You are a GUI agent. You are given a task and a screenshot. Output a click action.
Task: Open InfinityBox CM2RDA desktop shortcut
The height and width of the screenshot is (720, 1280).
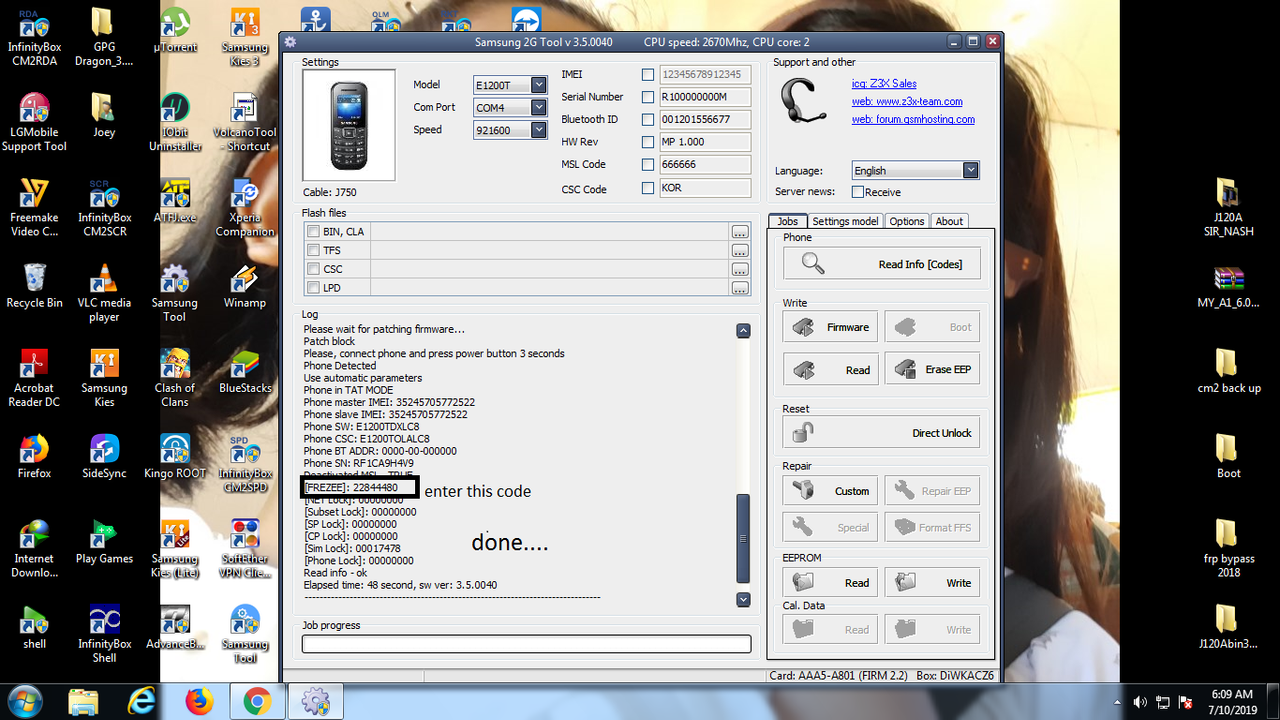click(x=34, y=35)
